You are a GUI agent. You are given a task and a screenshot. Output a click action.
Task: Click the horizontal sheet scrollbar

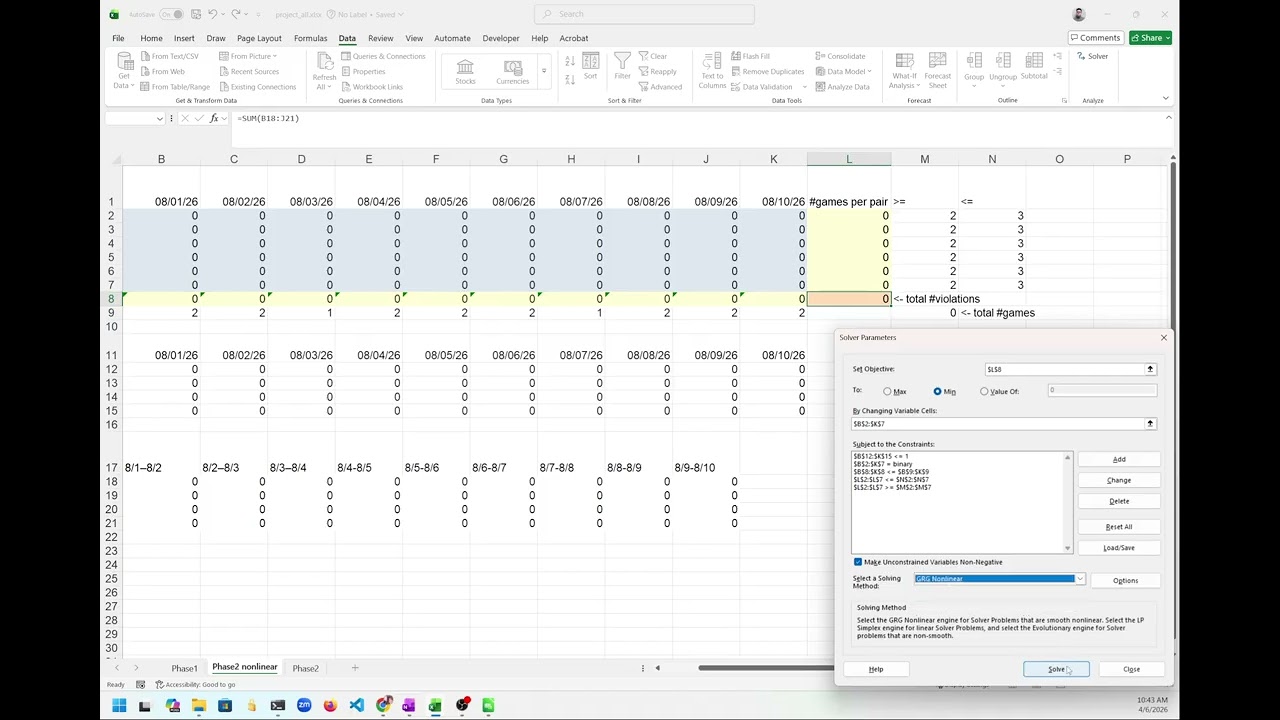(x=766, y=668)
